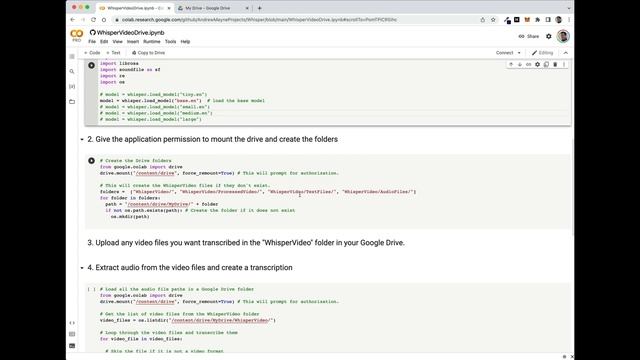Click the /content/drive/MyDrive/ path link
The width and height of the screenshot is (640, 360).
(160, 204)
